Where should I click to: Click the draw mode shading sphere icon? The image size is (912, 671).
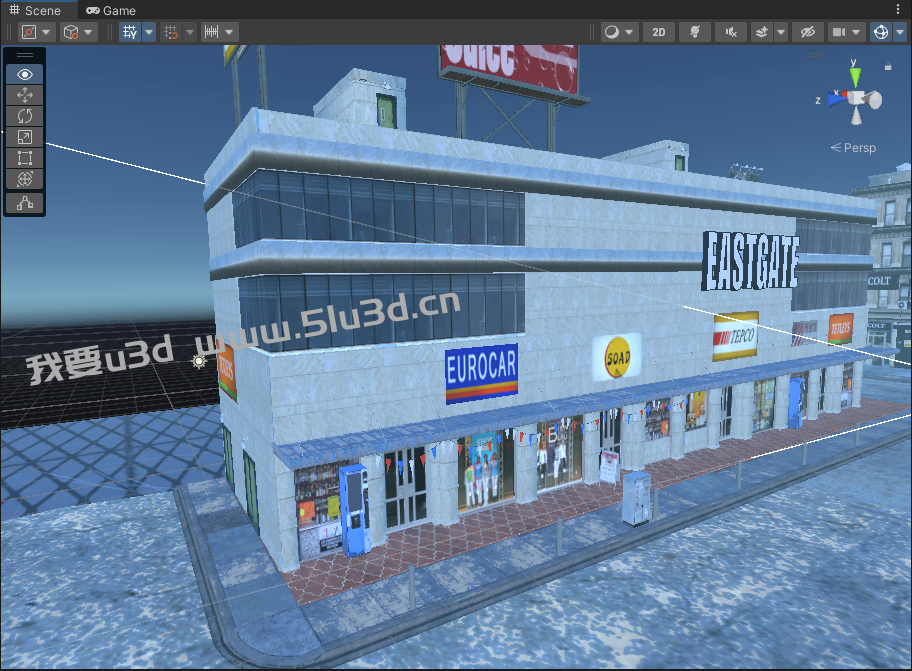tap(612, 32)
